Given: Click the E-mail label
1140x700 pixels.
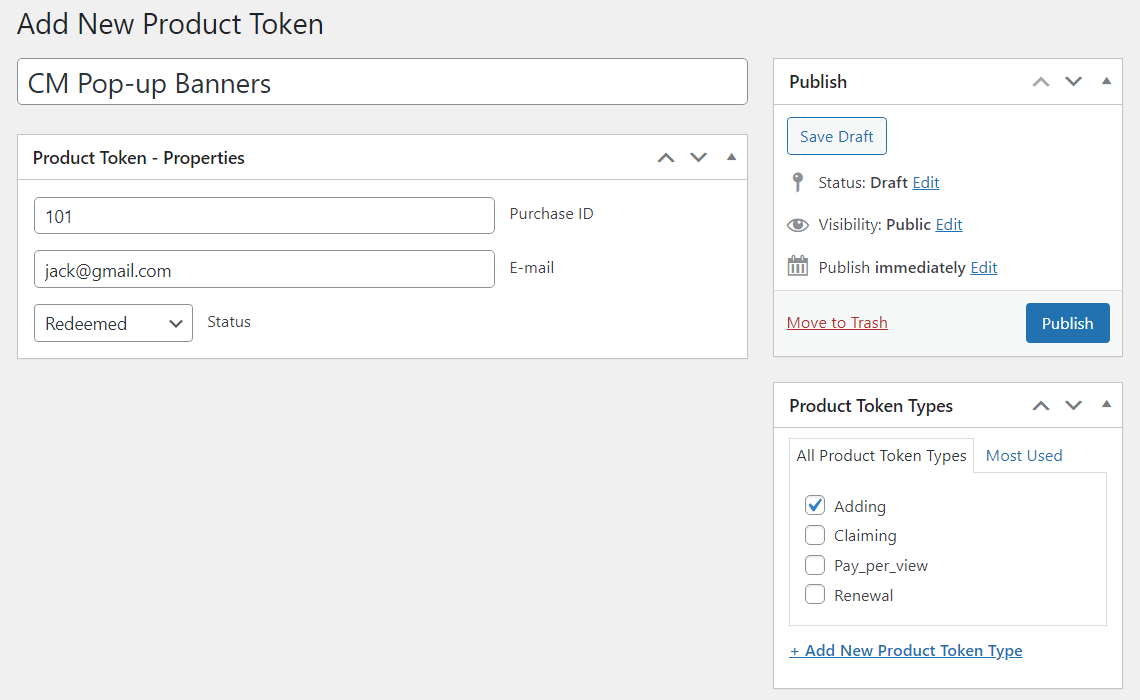Looking at the screenshot, I should coord(531,267).
